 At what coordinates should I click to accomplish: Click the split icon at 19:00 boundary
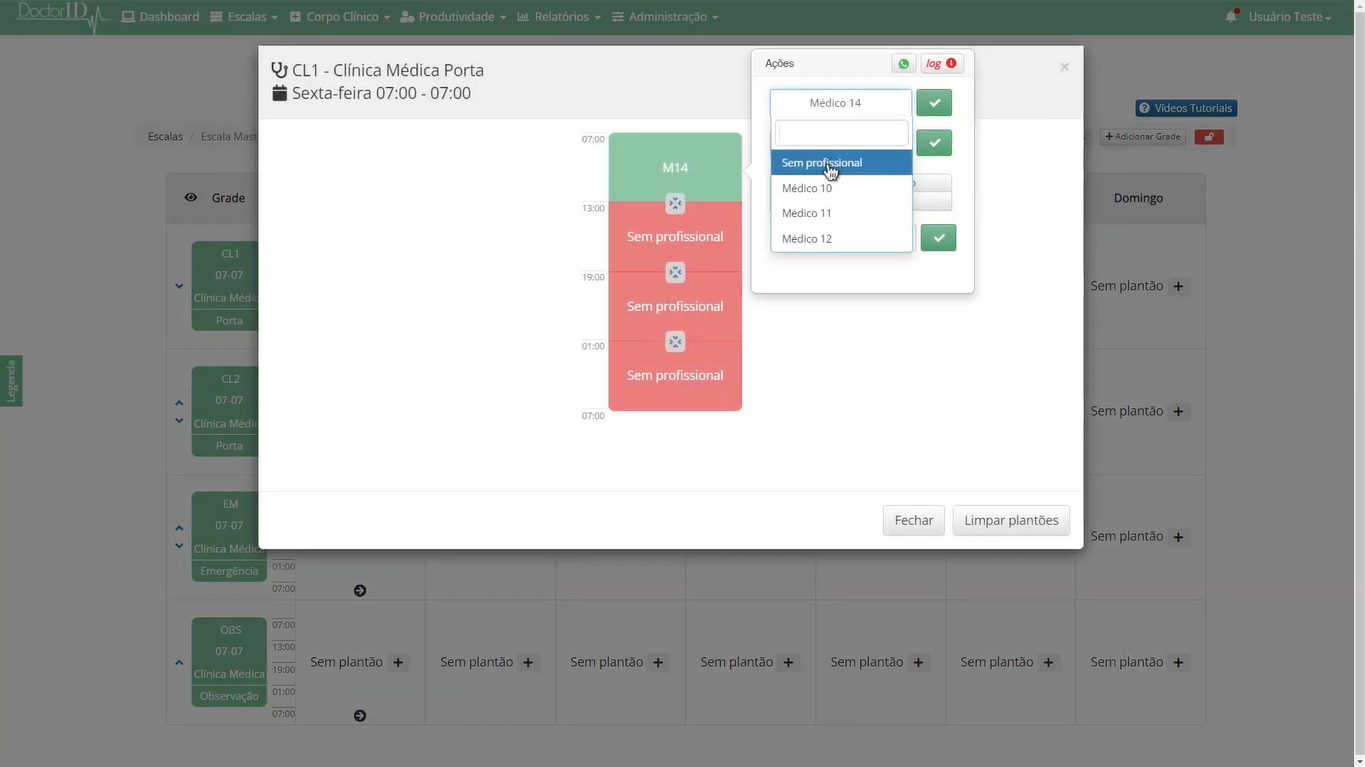(x=675, y=273)
